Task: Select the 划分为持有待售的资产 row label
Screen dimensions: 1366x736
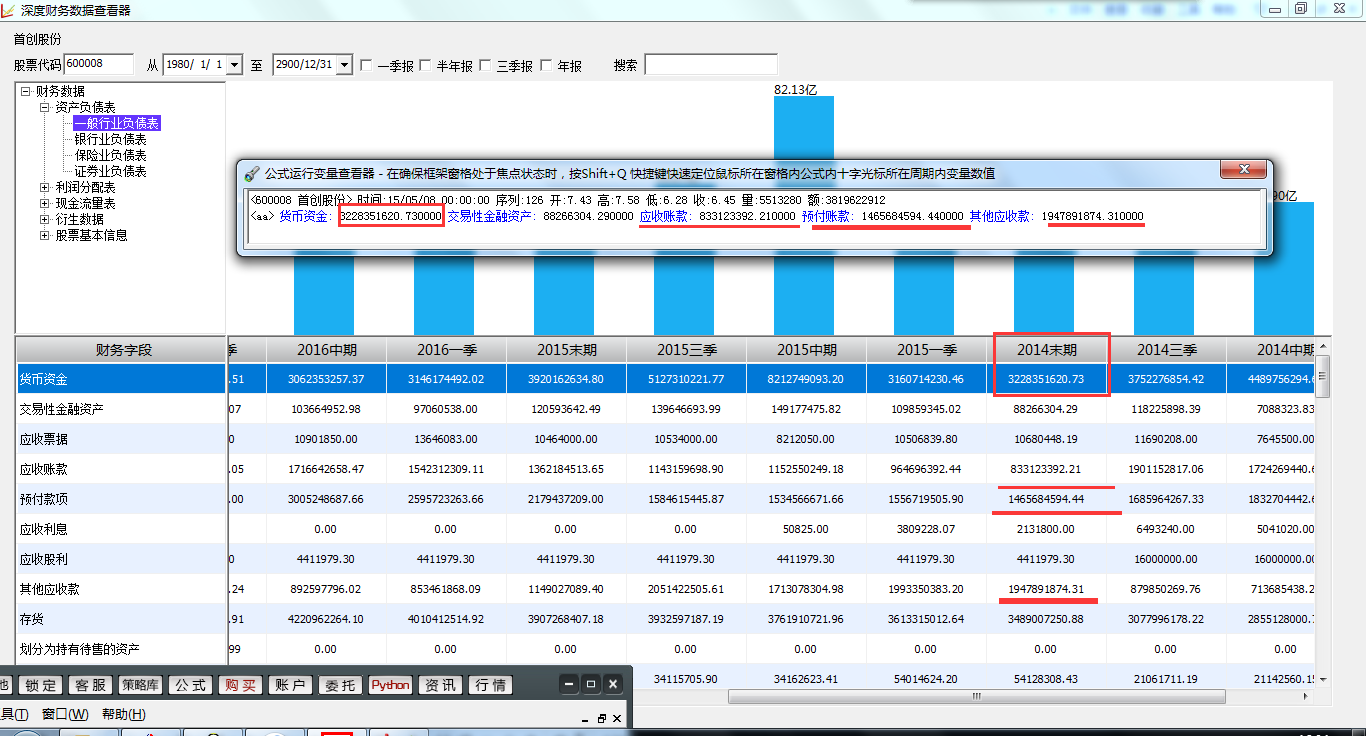Action: coord(122,649)
